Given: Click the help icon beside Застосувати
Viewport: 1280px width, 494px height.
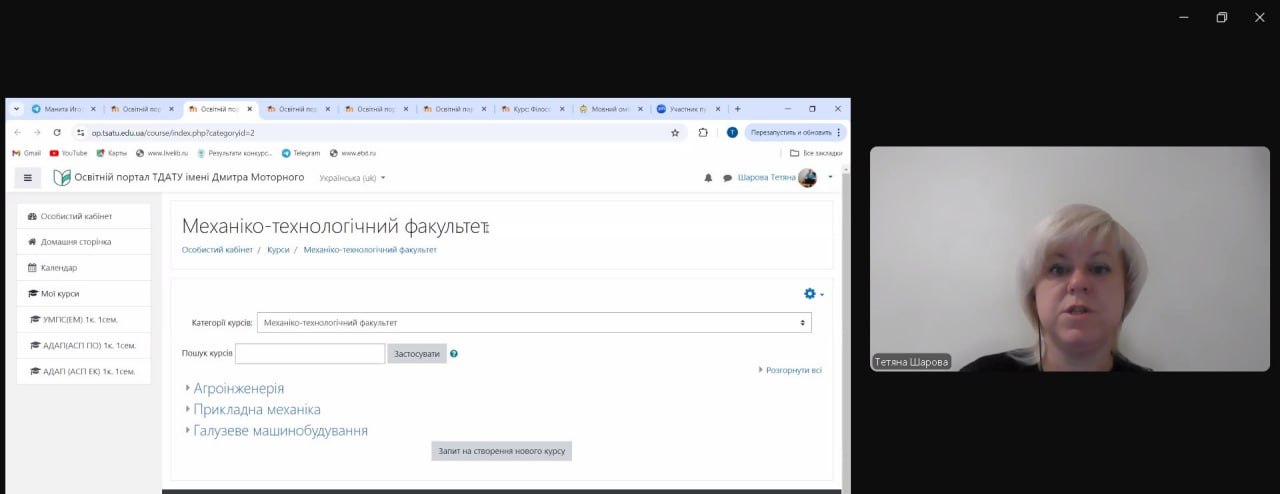Looking at the screenshot, I should (454, 353).
